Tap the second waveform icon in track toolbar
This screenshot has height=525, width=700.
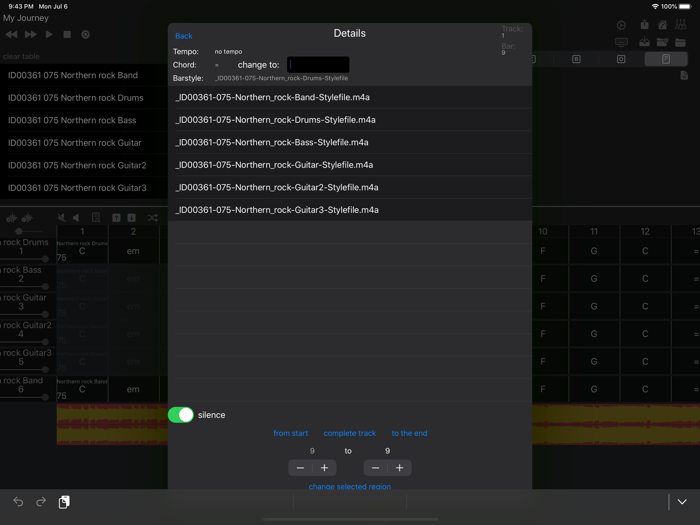click(27, 218)
